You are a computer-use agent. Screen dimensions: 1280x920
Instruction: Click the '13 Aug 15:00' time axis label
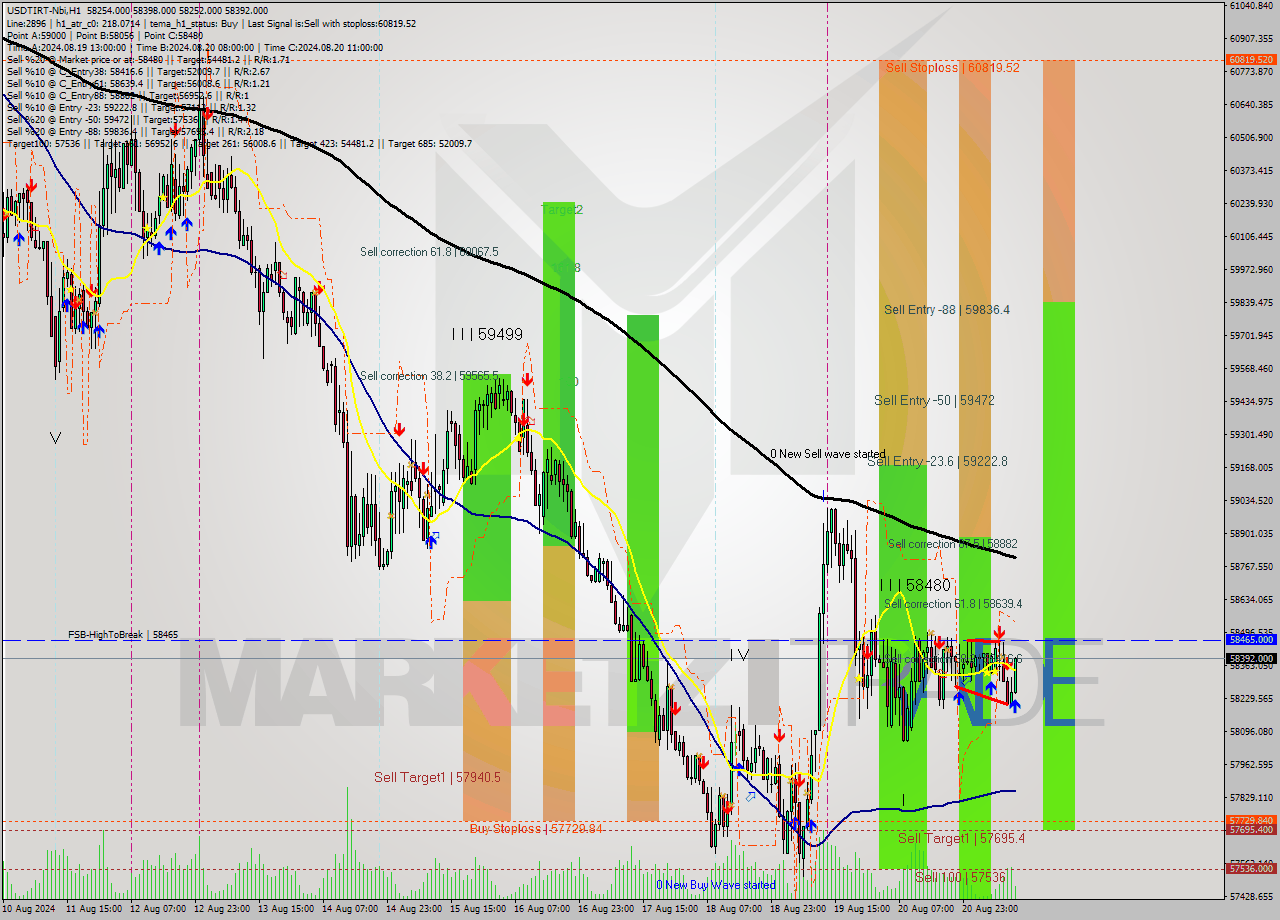(287, 909)
